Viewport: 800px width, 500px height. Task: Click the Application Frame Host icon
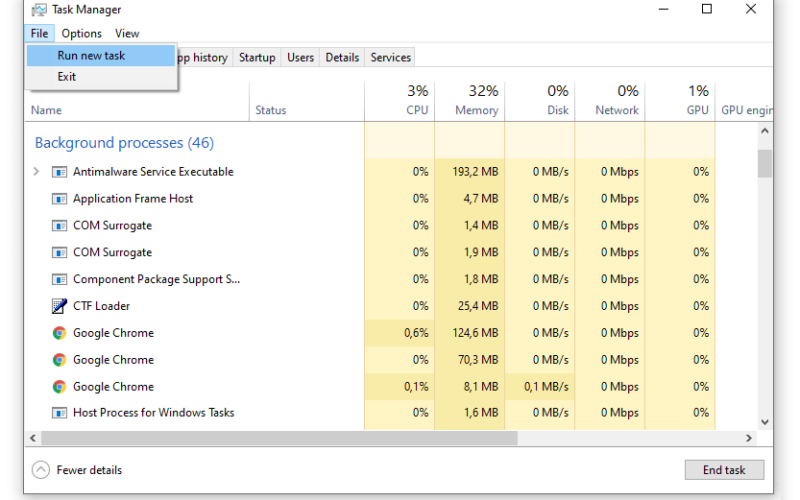point(59,198)
